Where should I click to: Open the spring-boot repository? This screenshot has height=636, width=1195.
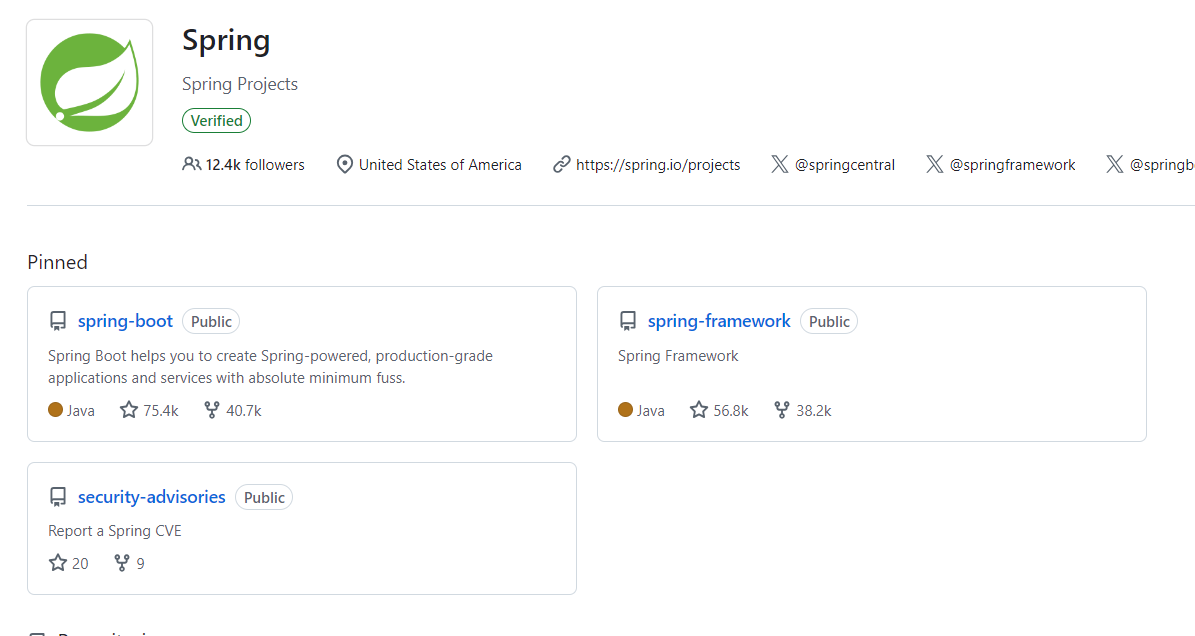(x=125, y=321)
